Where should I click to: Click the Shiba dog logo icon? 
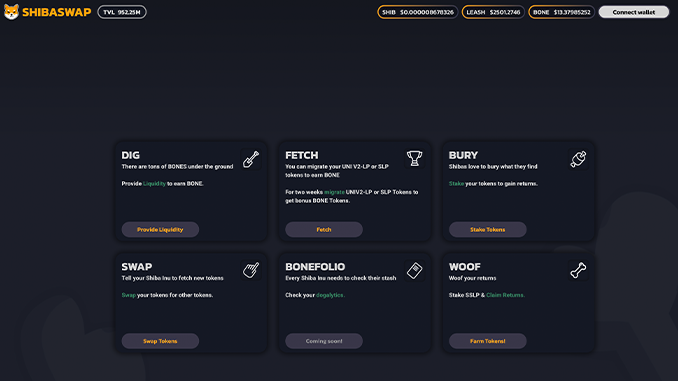(11, 12)
